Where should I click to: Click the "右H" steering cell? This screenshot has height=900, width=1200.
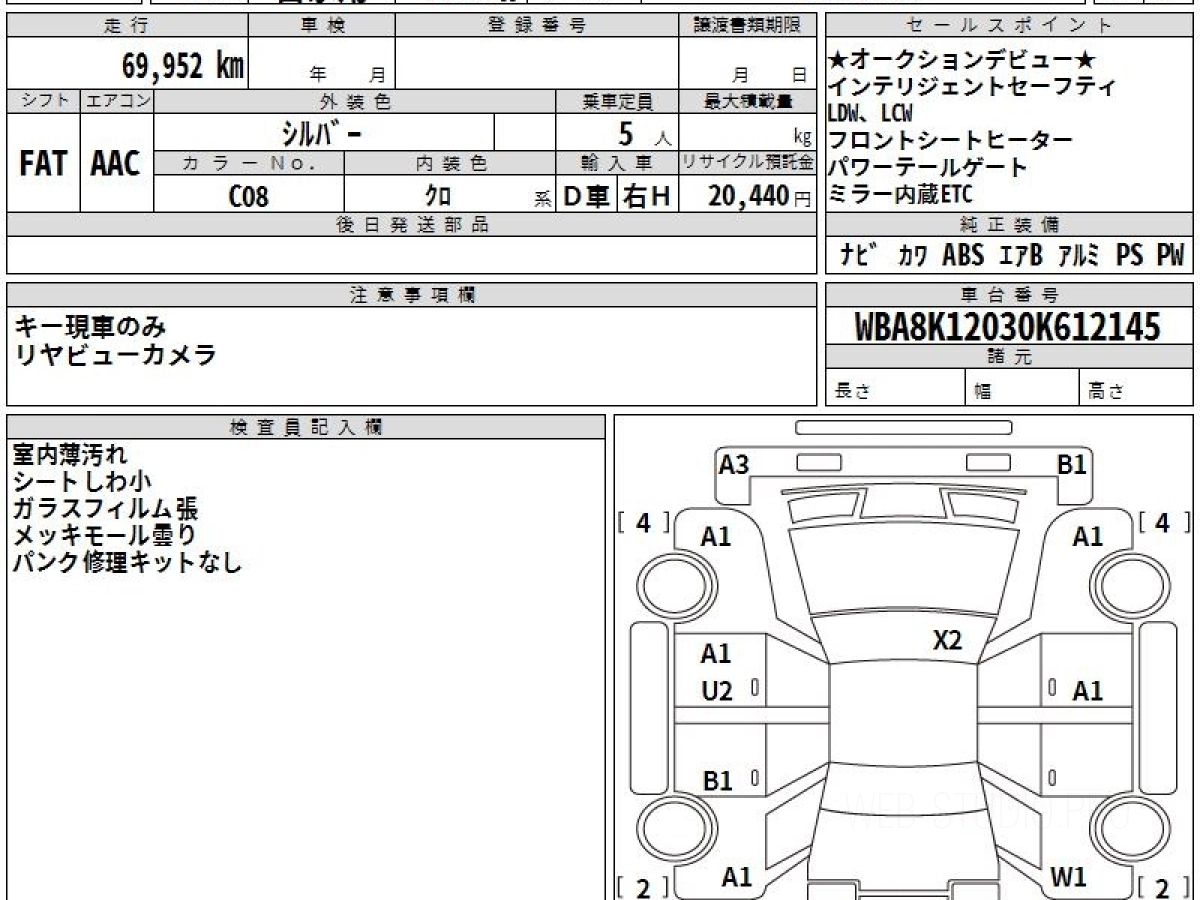point(648,196)
